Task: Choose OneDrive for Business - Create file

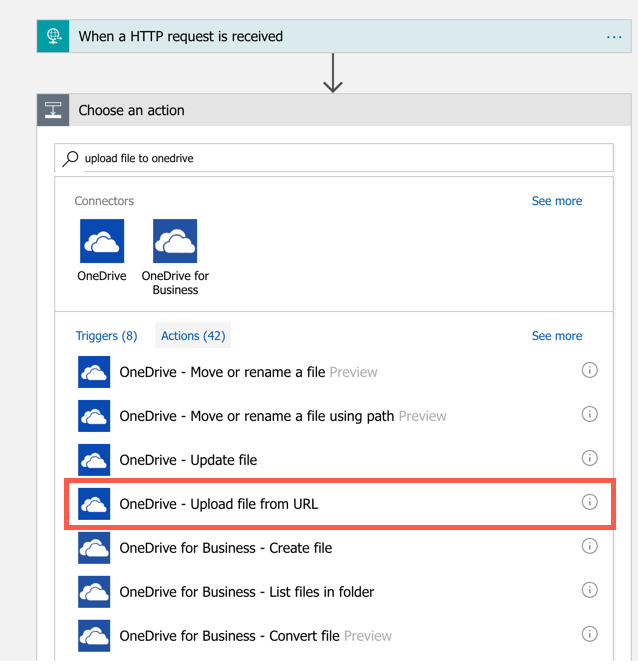Action: (x=225, y=548)
